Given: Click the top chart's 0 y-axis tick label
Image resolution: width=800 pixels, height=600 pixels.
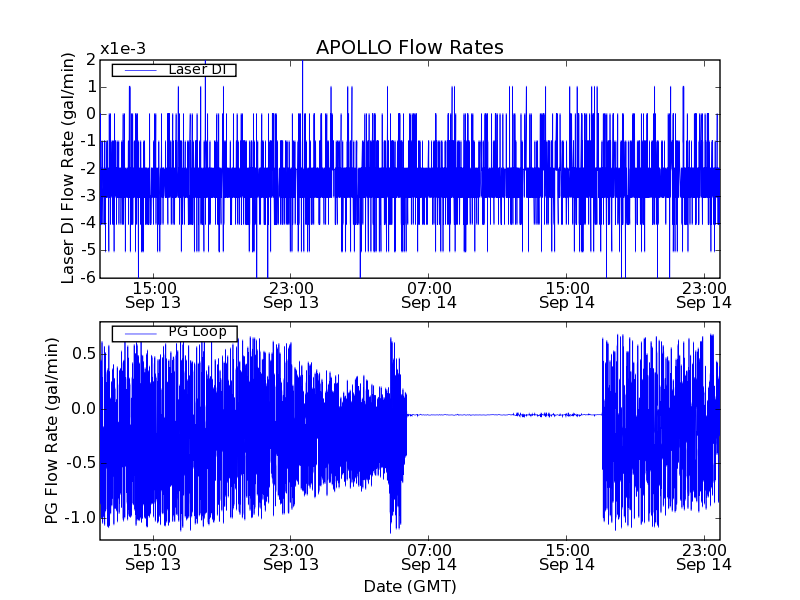Looking at the screenshot, I should point(91,114).
